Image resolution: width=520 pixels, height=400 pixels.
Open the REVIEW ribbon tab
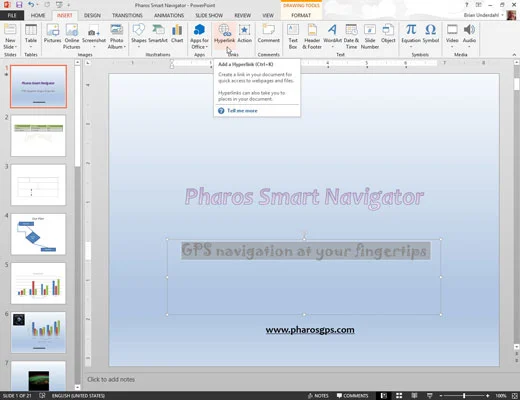[x=242, y=15]
